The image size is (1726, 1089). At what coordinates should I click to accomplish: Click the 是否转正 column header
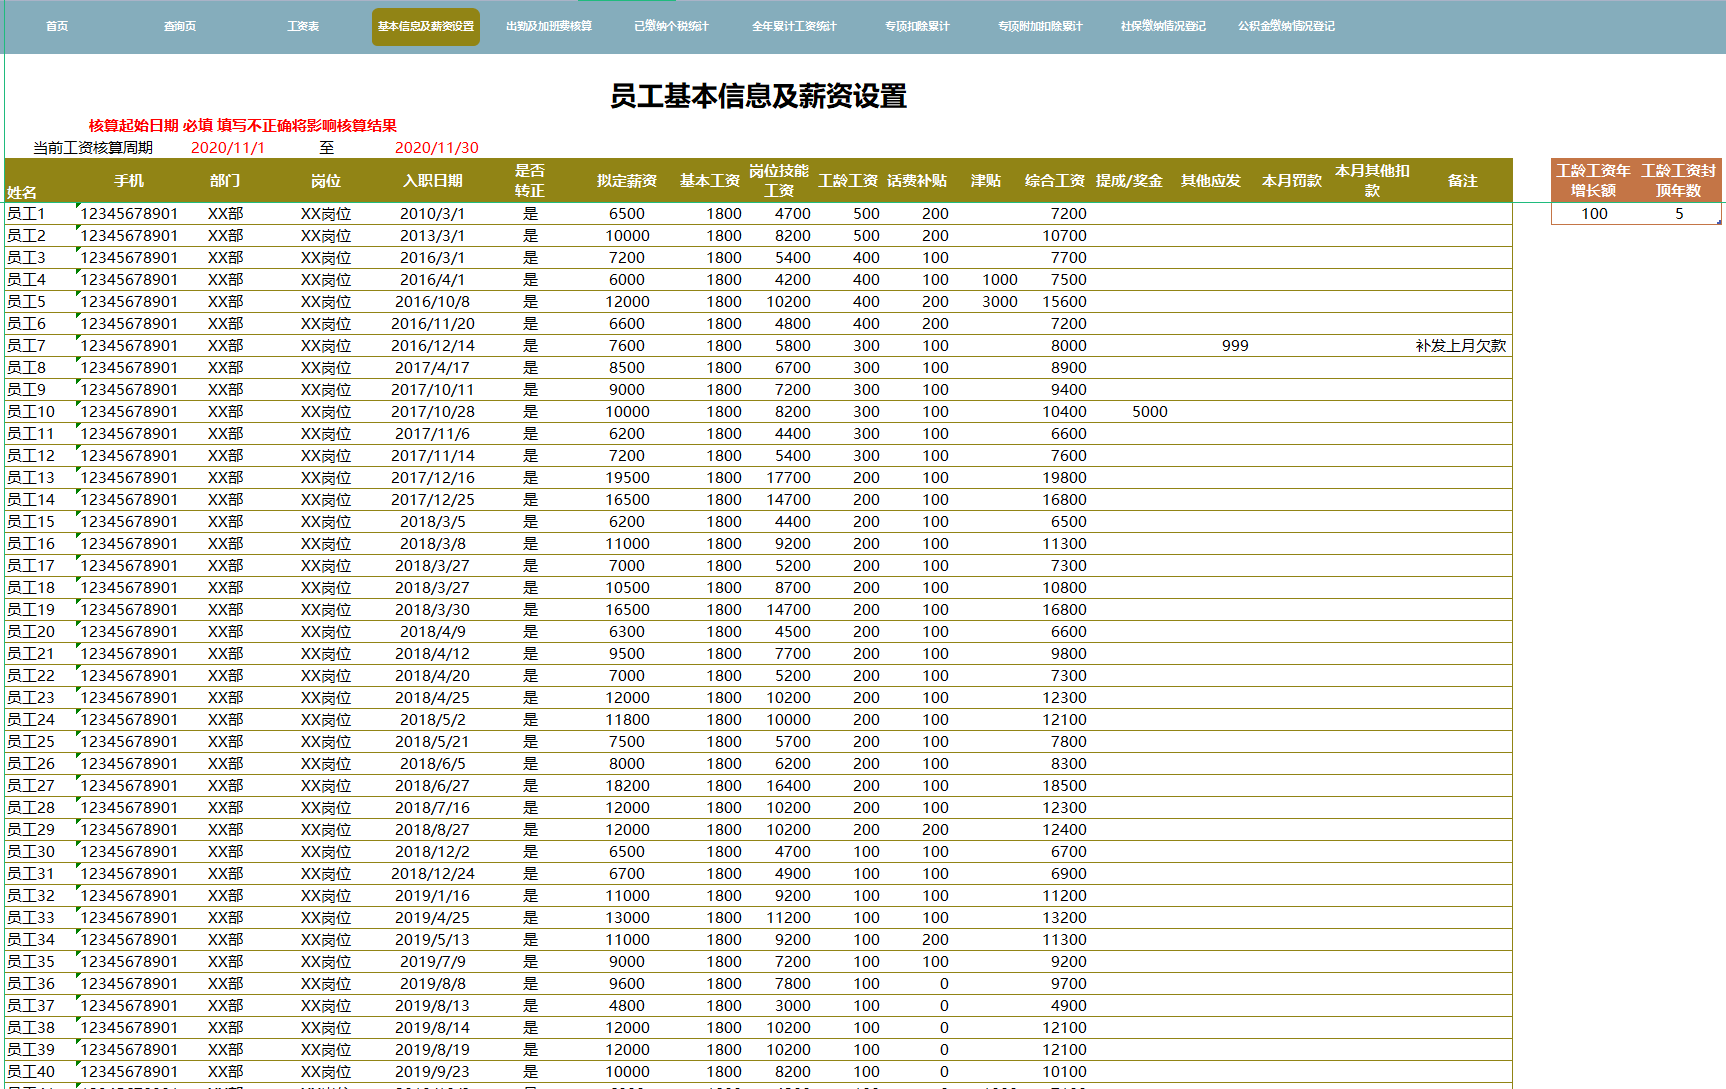pyautogui.click(x=529, y=180)
